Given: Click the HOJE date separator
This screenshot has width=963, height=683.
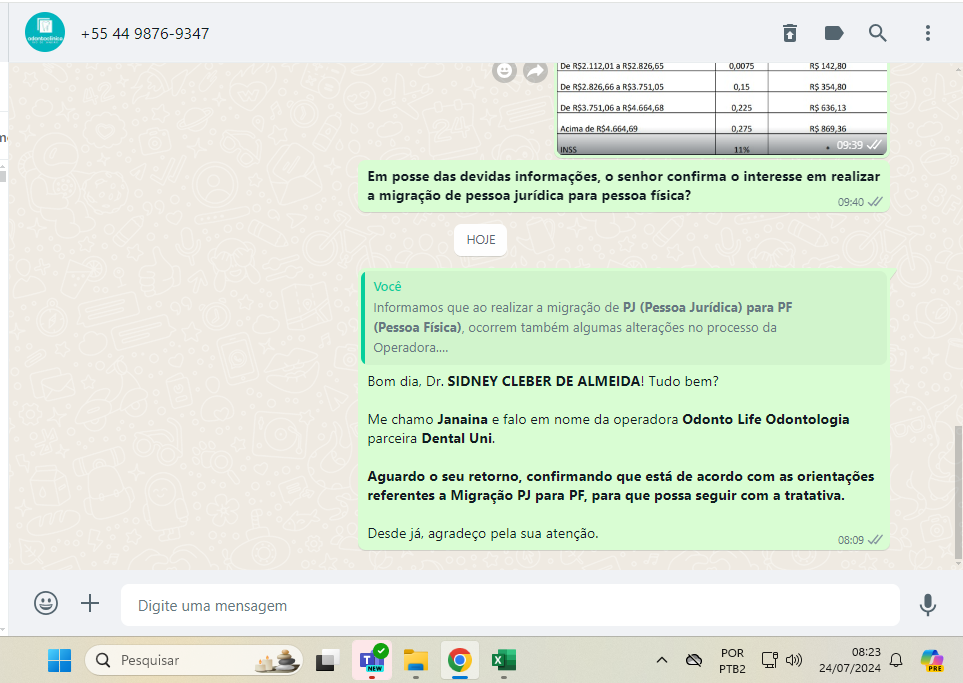Looking at the screenshot, I should 480,240.
